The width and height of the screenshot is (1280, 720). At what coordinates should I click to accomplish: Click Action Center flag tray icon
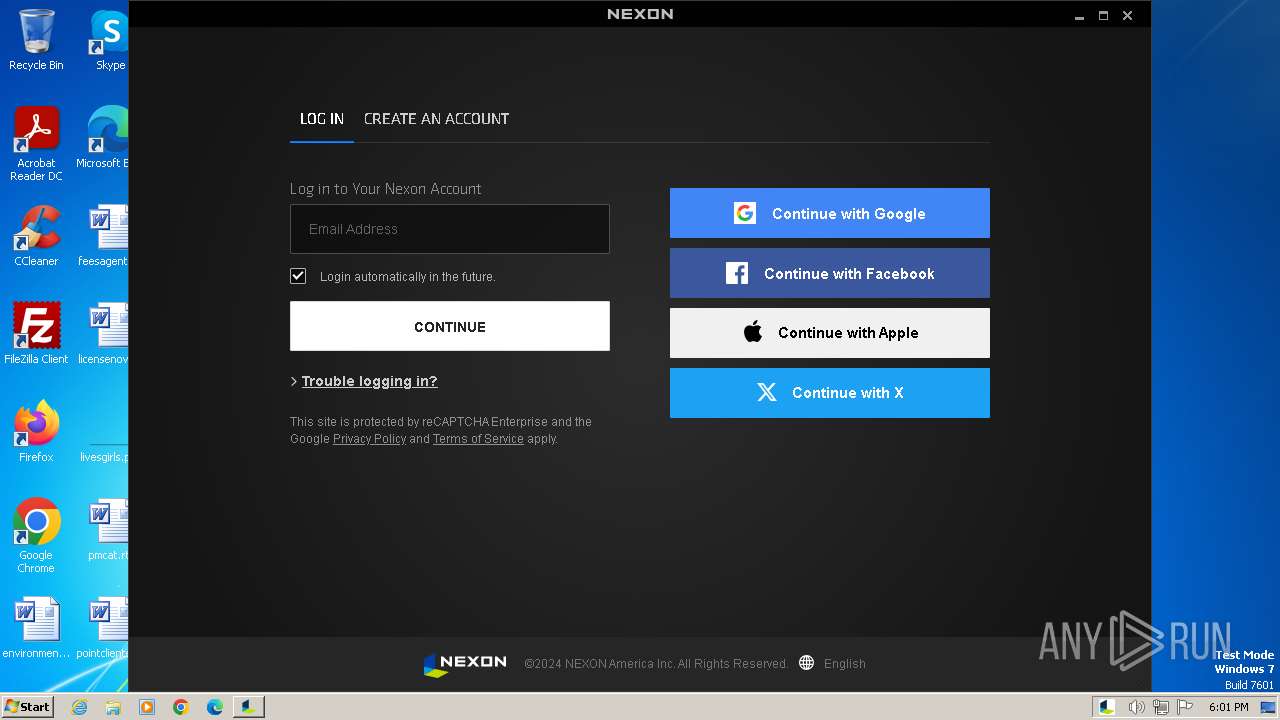coord(1185,707)
